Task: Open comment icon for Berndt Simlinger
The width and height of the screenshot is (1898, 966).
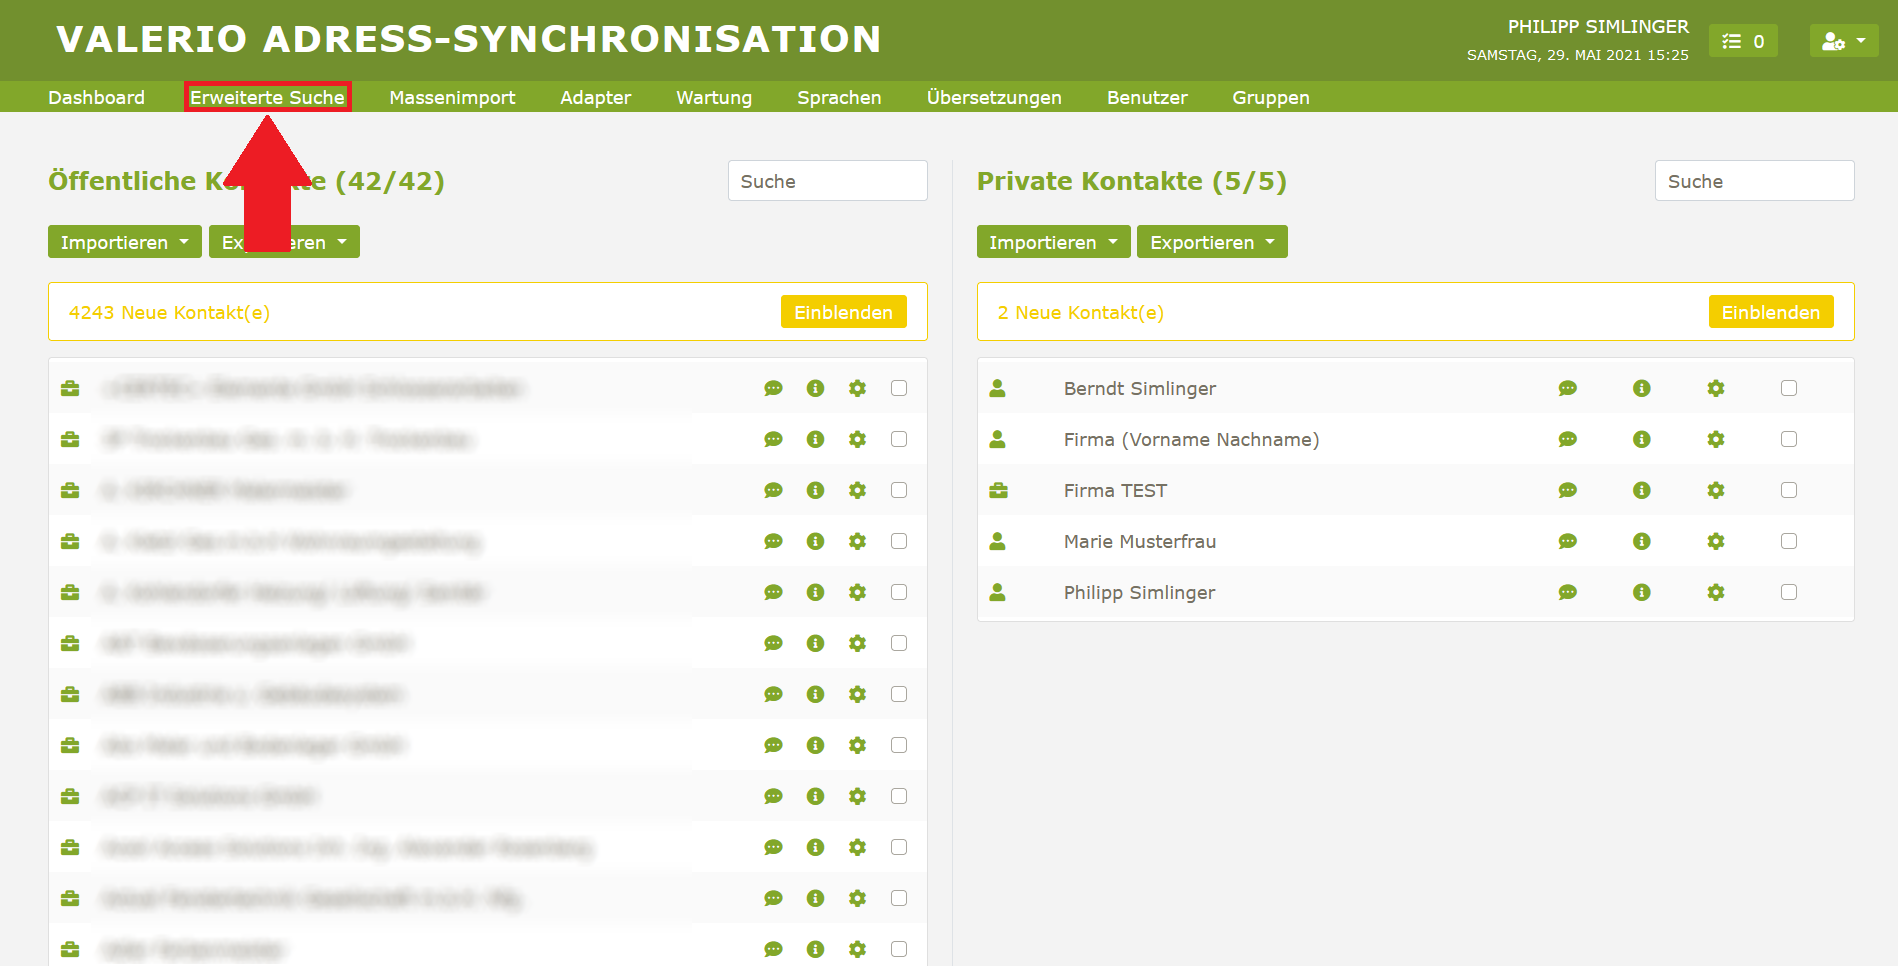Action: [x=1567, y=388]
